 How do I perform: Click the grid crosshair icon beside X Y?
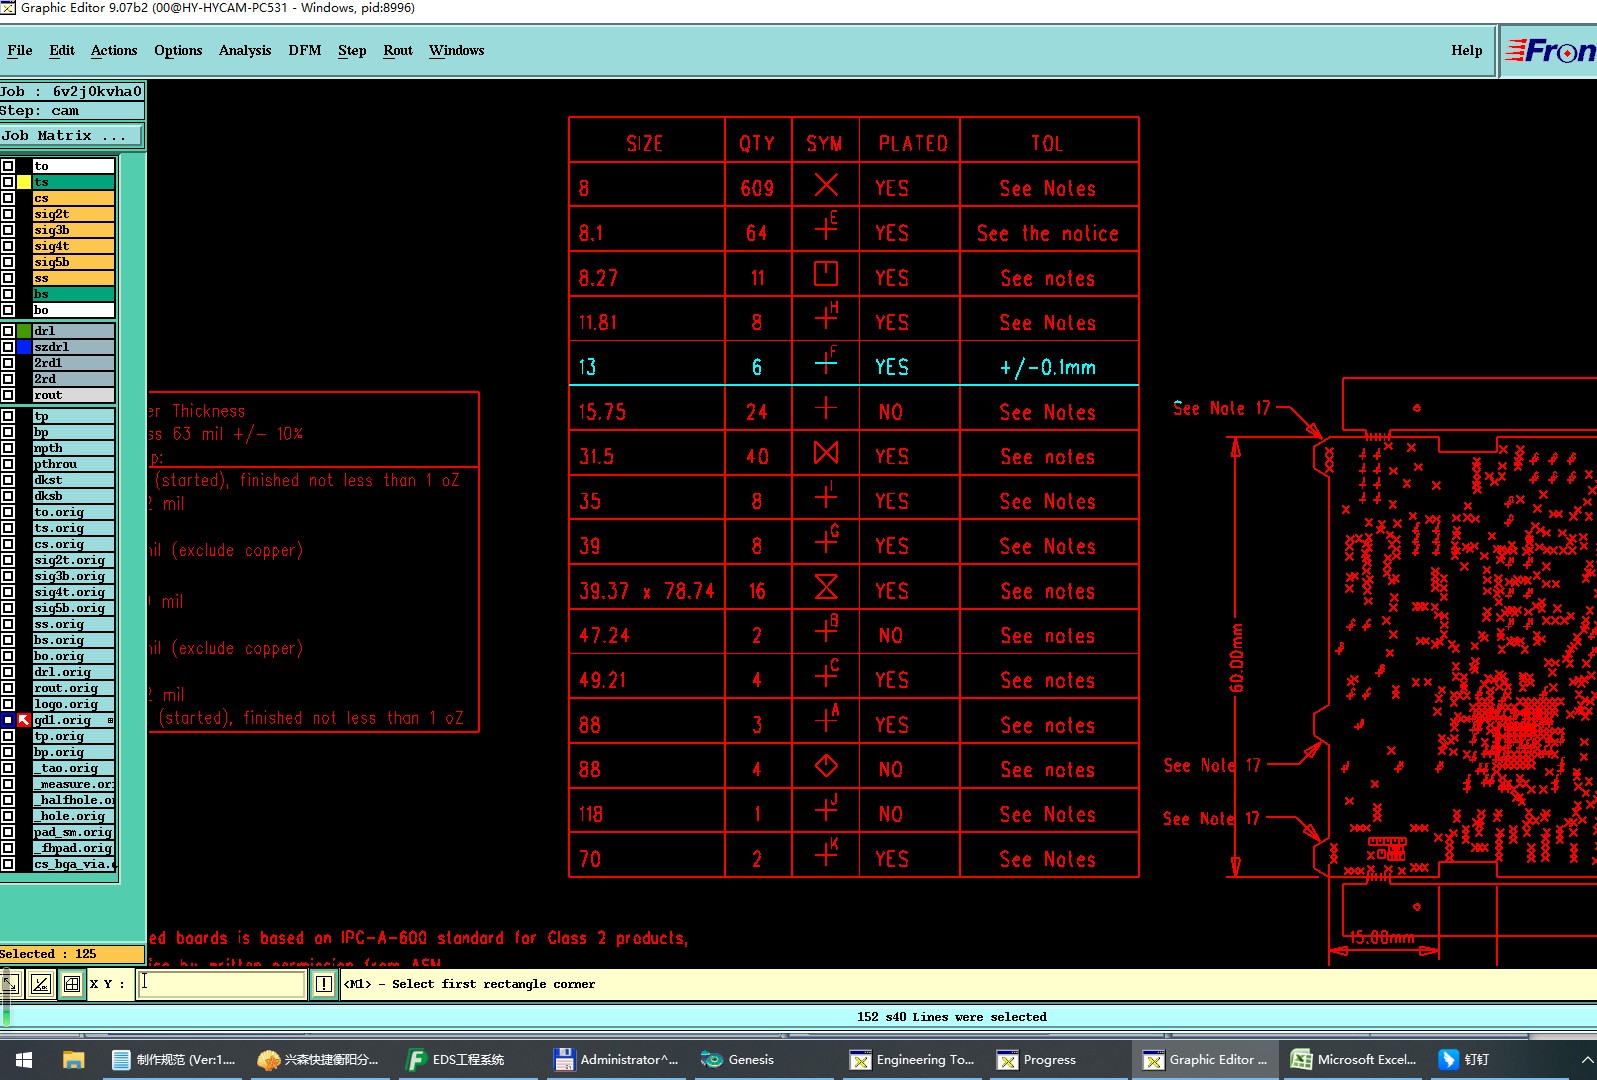tap(72, 984)
